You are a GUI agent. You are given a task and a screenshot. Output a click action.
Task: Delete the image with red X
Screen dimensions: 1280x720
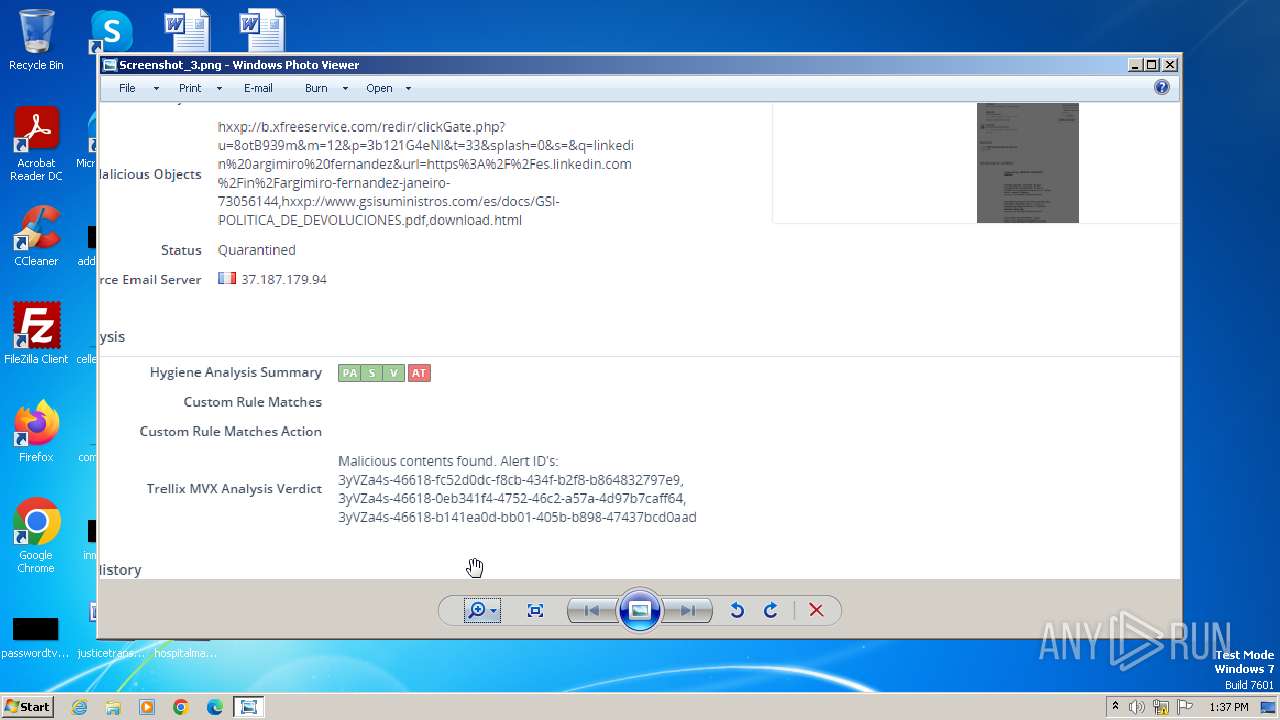pos(816,610)
